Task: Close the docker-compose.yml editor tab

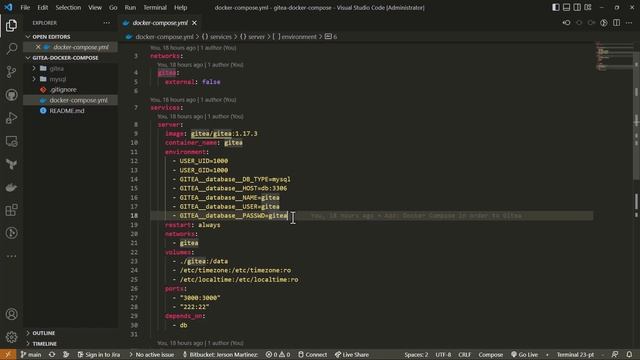Action: coord(194,23)
